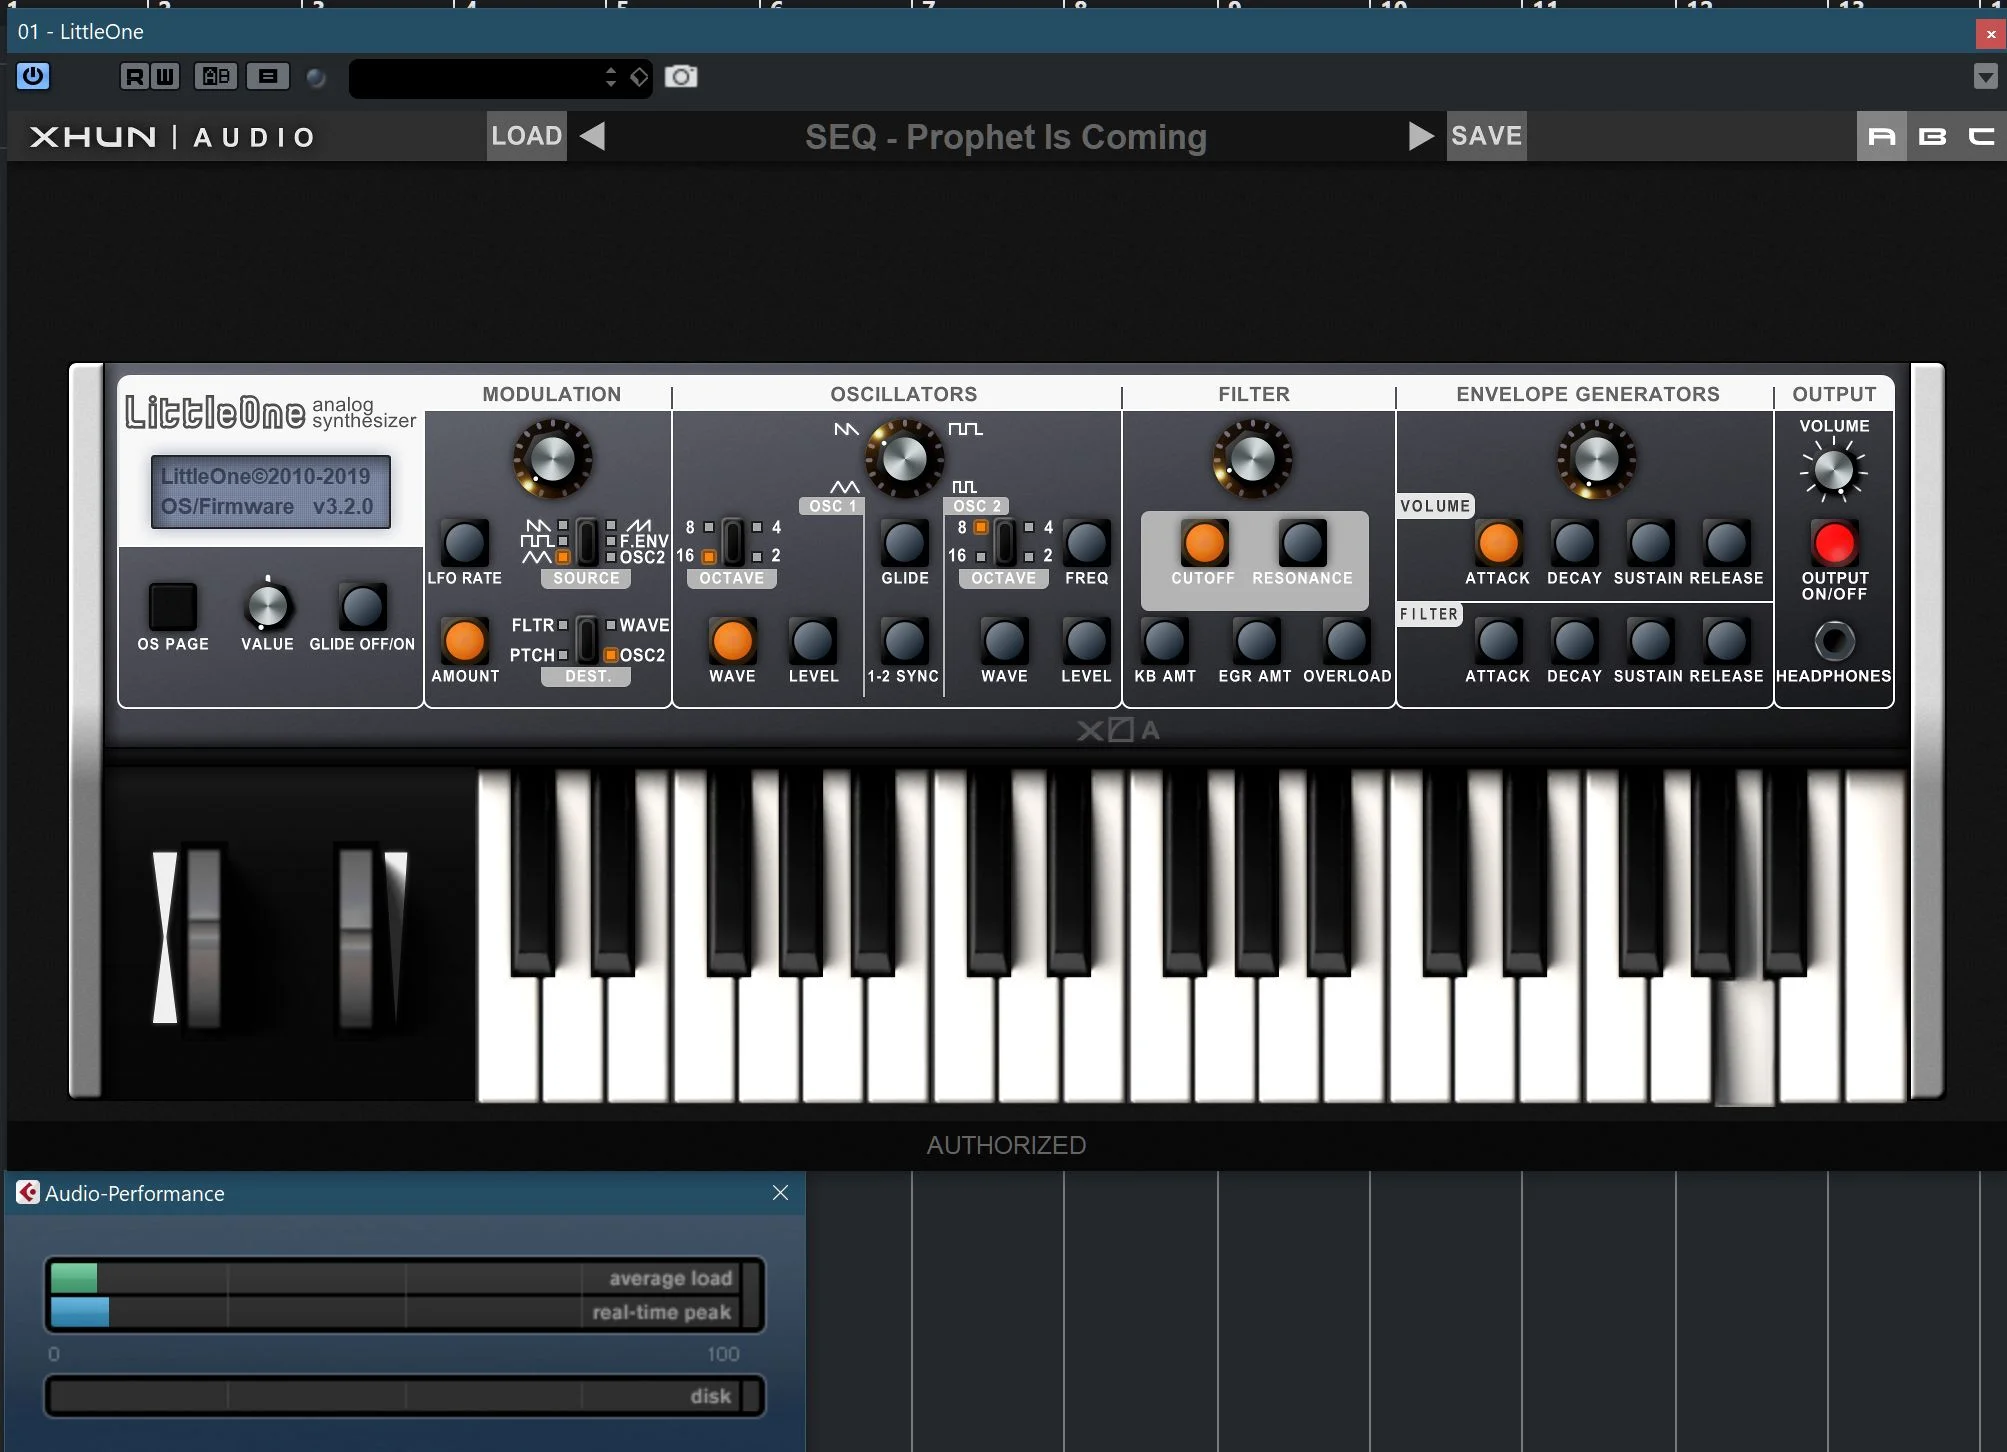Click the output VOLUME knob
Image resolution: width=2007 pixels, height=1452 pixels.
(1834, 470)
